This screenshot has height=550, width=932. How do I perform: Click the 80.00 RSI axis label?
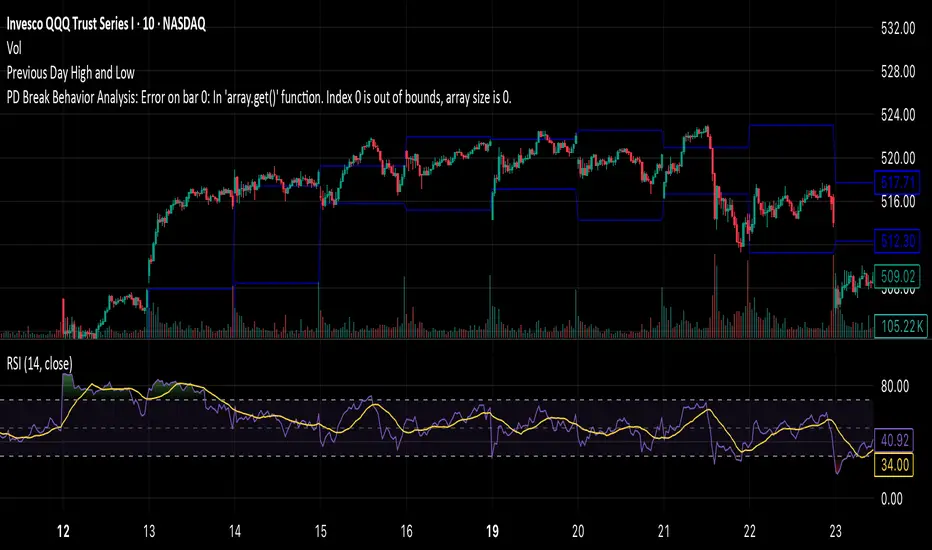click(895, 386)
